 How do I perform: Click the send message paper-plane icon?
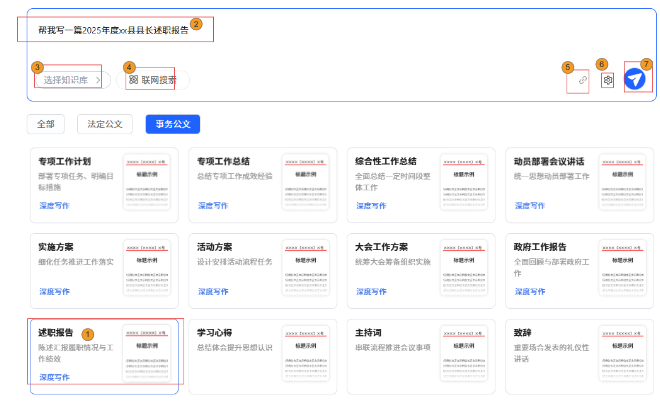pyautogui.click(x=635, y=79)
